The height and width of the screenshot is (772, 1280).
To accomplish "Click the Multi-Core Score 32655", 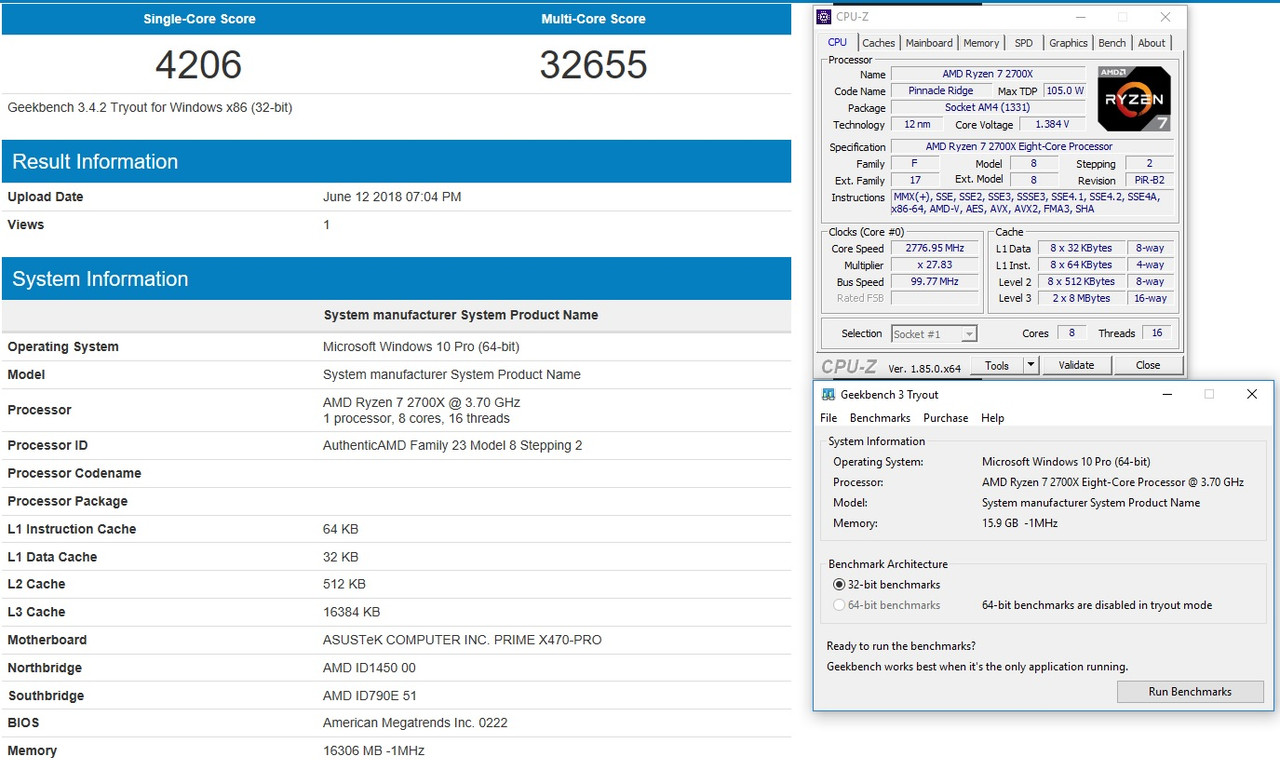I will coord(593,65).
